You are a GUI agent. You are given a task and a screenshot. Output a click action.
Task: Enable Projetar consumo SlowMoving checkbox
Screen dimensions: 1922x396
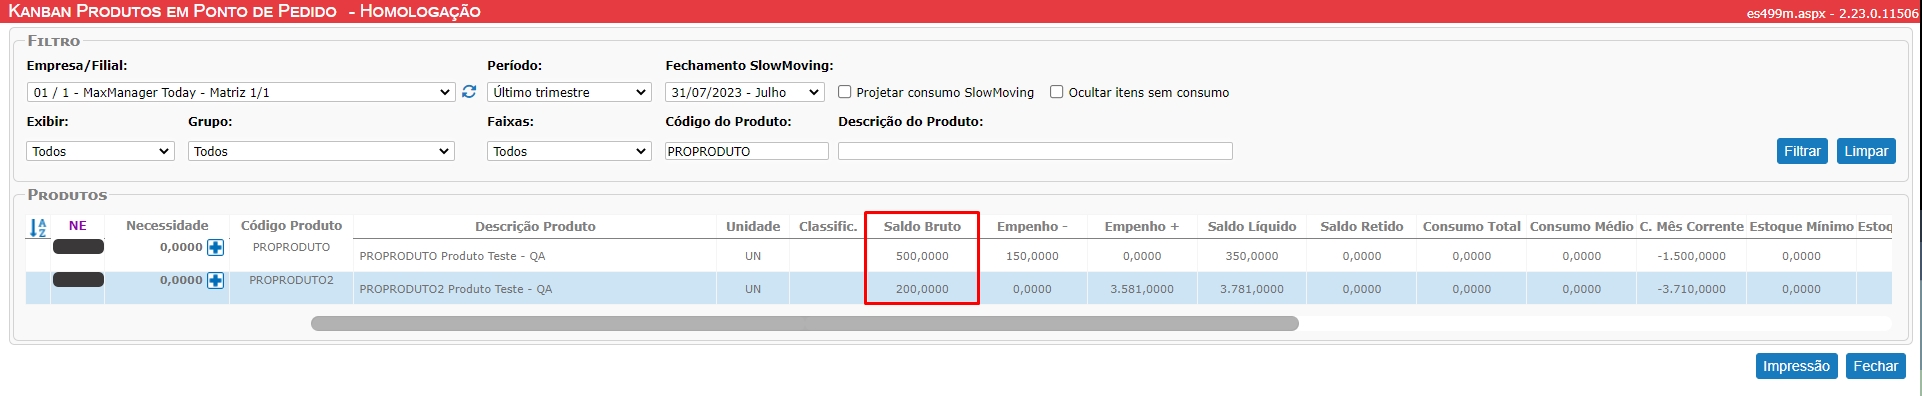pyautogui.click(x=845, y=92)
